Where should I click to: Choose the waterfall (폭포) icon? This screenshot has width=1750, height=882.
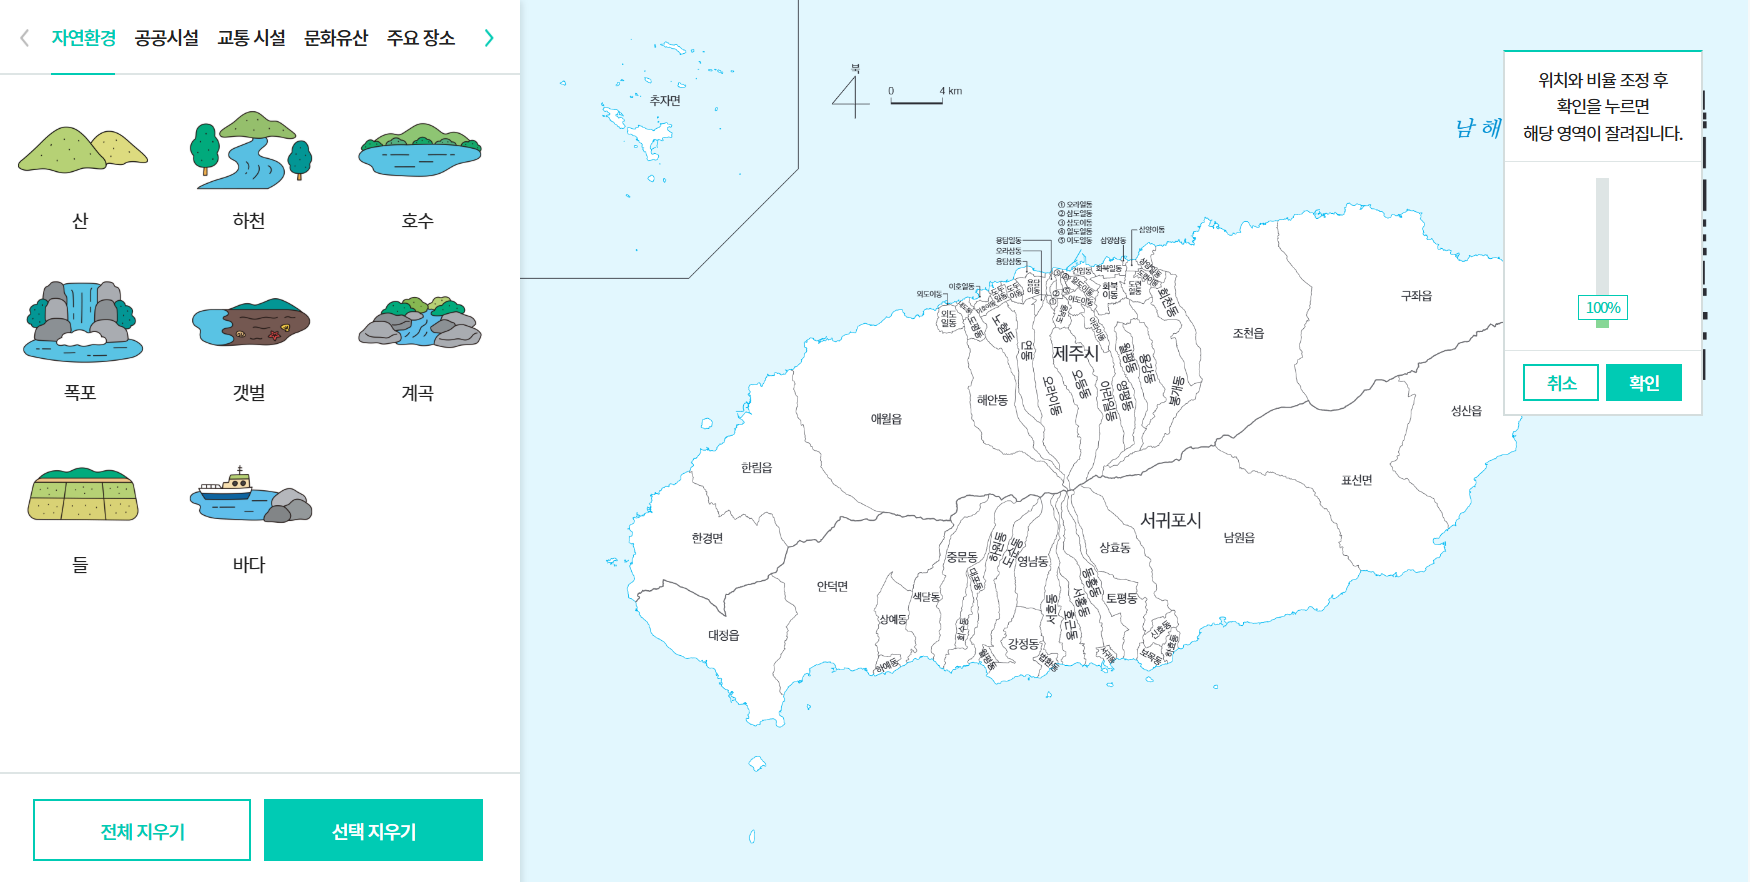pos(82,321)
